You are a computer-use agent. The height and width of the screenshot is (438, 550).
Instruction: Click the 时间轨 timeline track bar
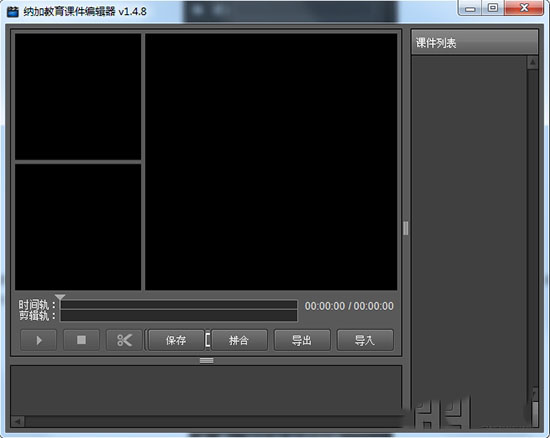[x=179, y=304]
